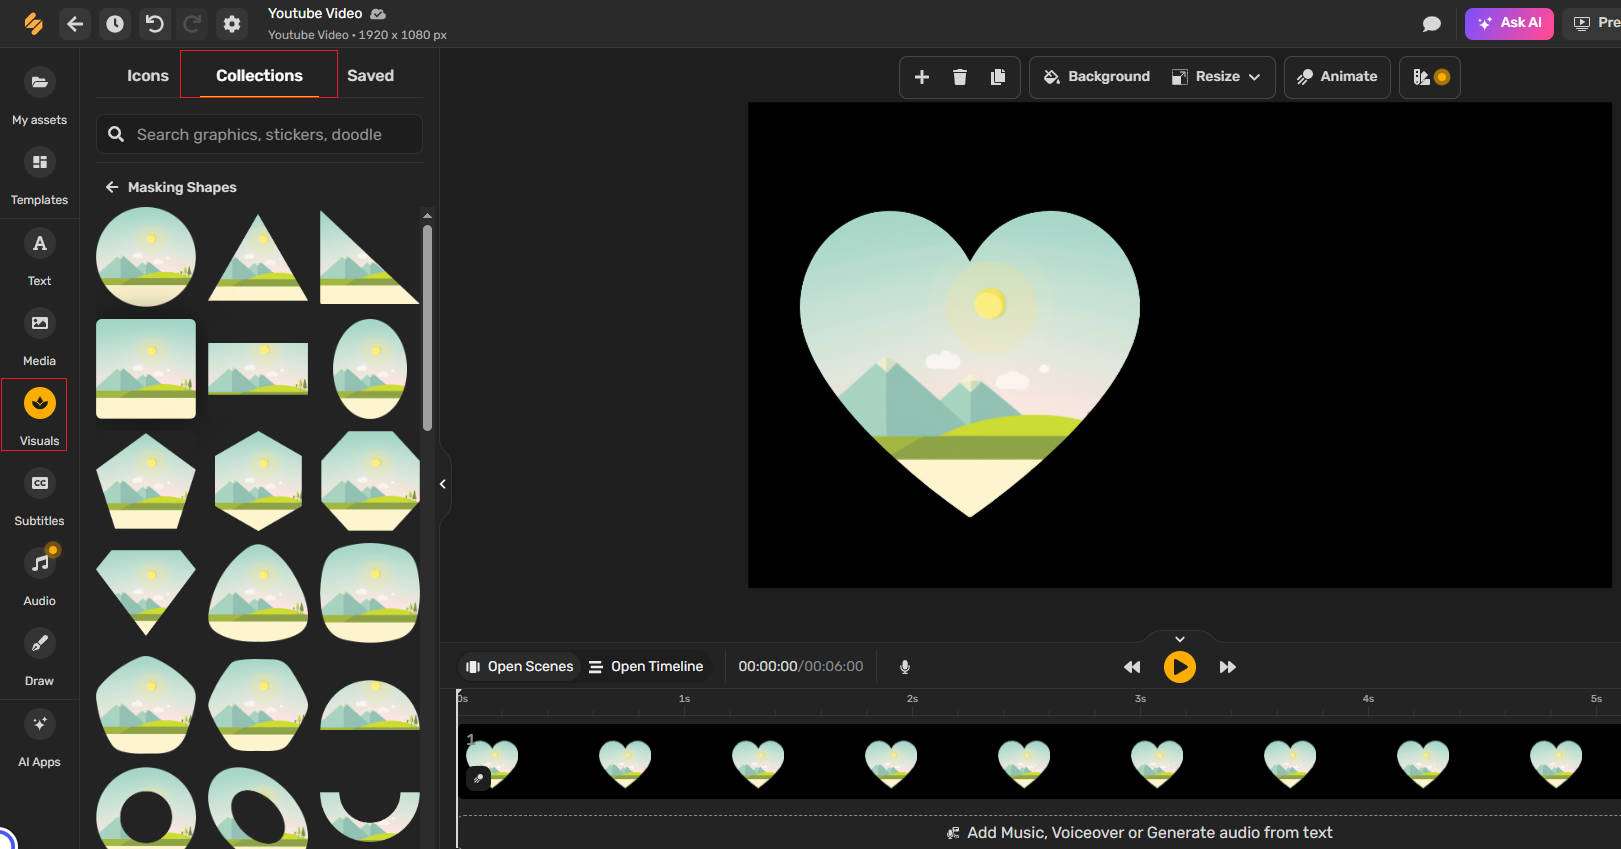Duplicate with the copy icon

(x=998, y=77)
